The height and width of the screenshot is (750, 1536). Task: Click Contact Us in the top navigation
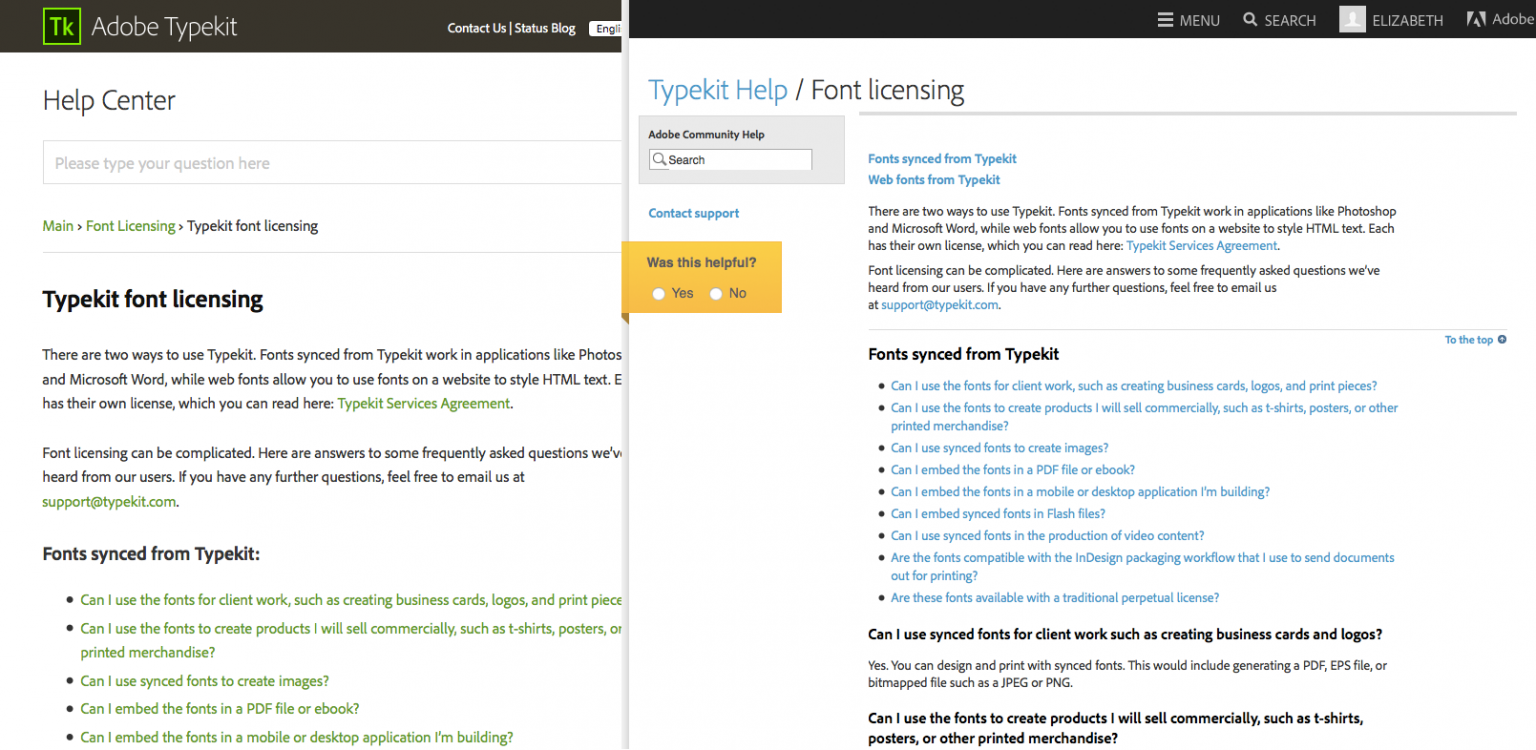click(477, 27)
